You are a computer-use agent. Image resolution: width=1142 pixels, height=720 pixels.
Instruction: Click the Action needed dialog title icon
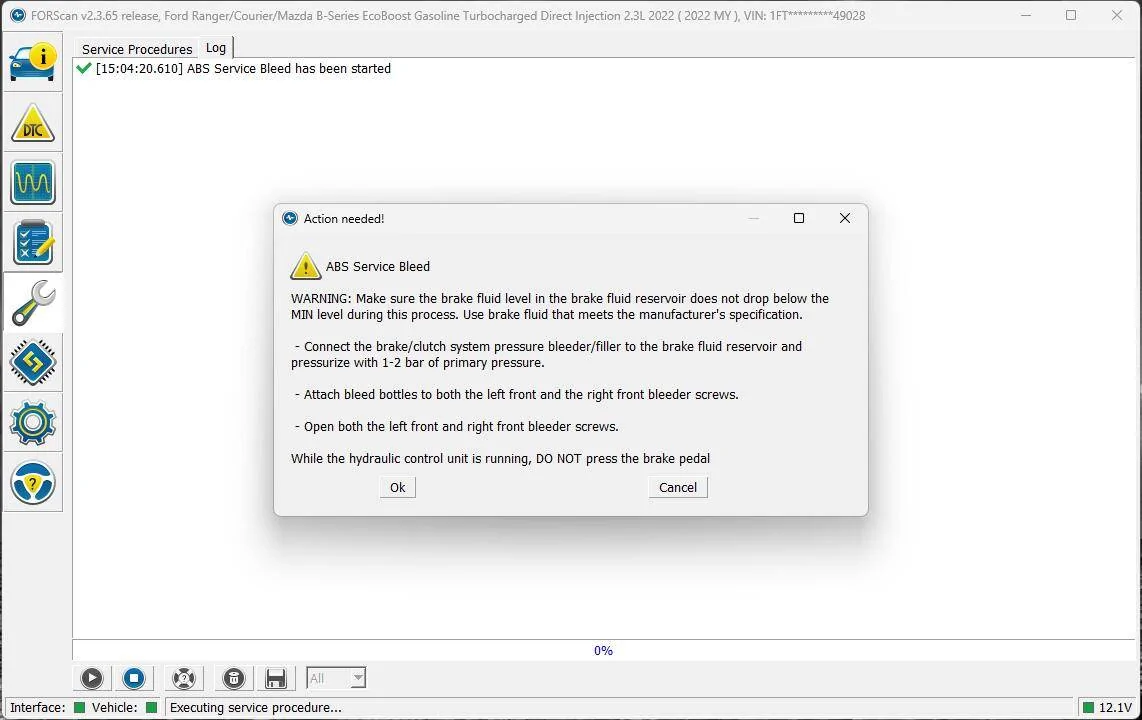290,218
